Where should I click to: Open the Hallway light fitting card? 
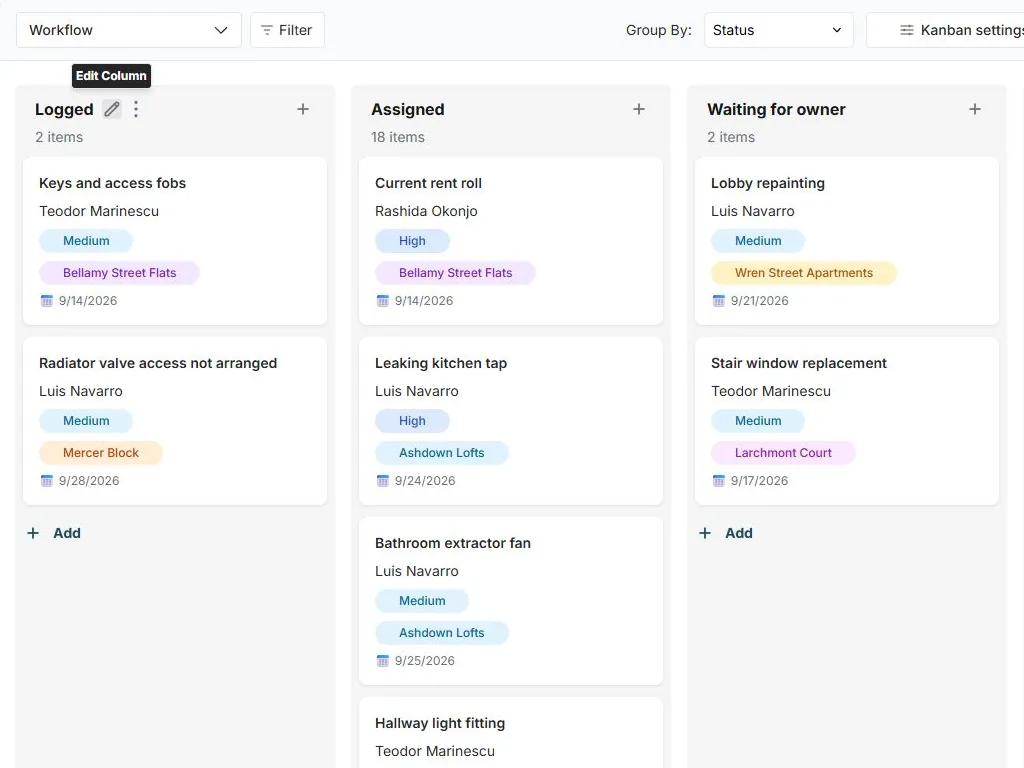tap(511, 733)
